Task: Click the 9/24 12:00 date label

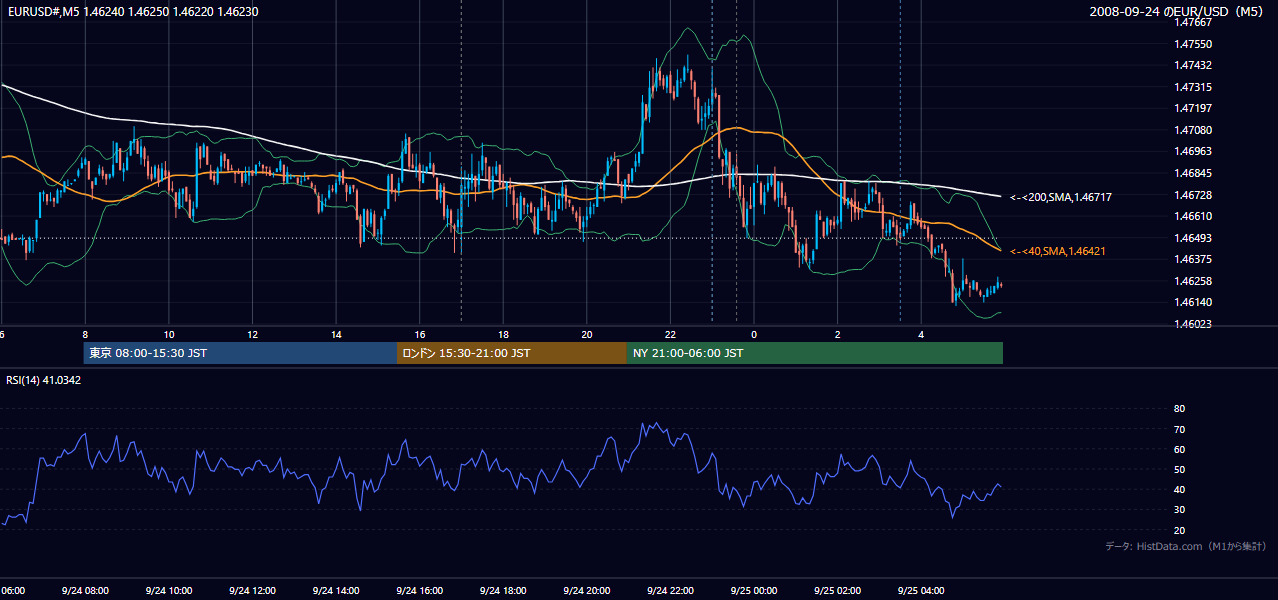Action: [x=252, y=591]
